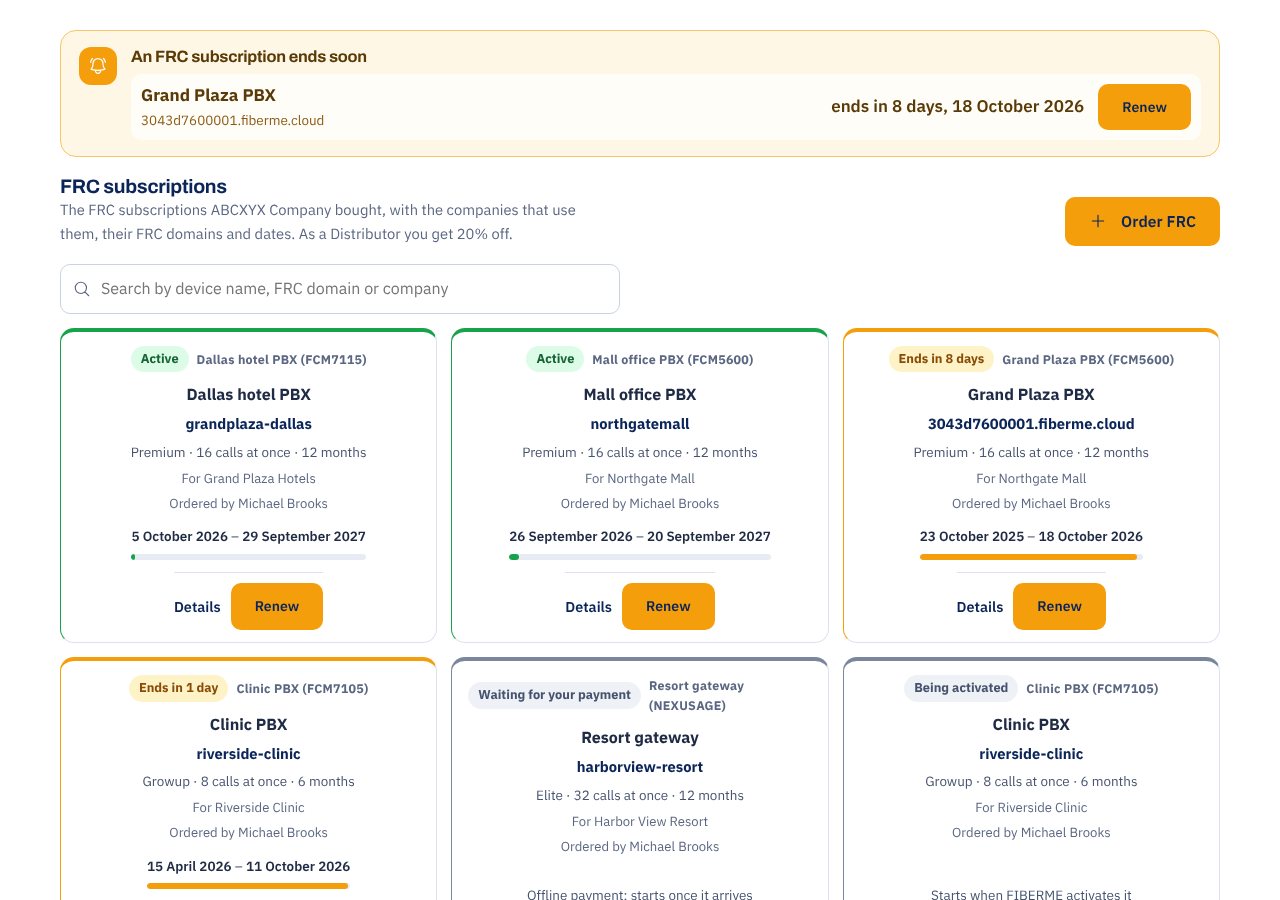View Details for Mall office PBX
This screenshot has width=1280, height=900.
[588, 607]
